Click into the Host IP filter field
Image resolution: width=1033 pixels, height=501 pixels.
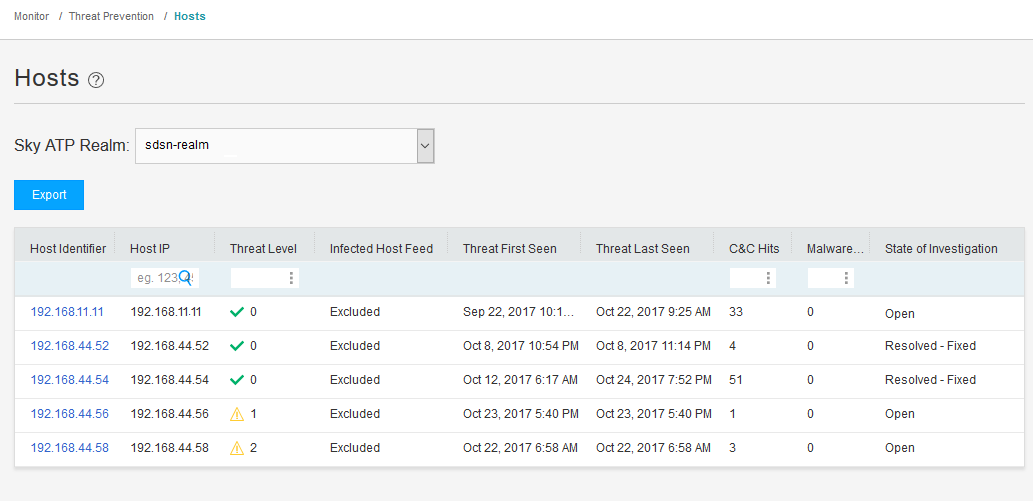coord(154,278)
